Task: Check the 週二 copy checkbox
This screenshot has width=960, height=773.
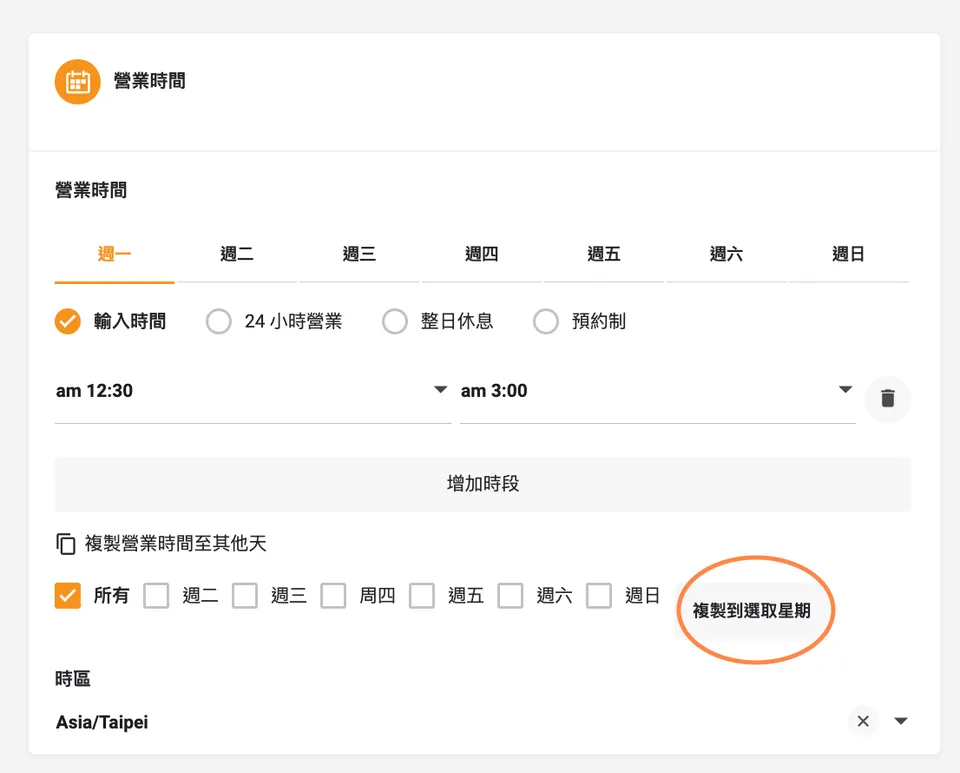Action: pos(156,596)
